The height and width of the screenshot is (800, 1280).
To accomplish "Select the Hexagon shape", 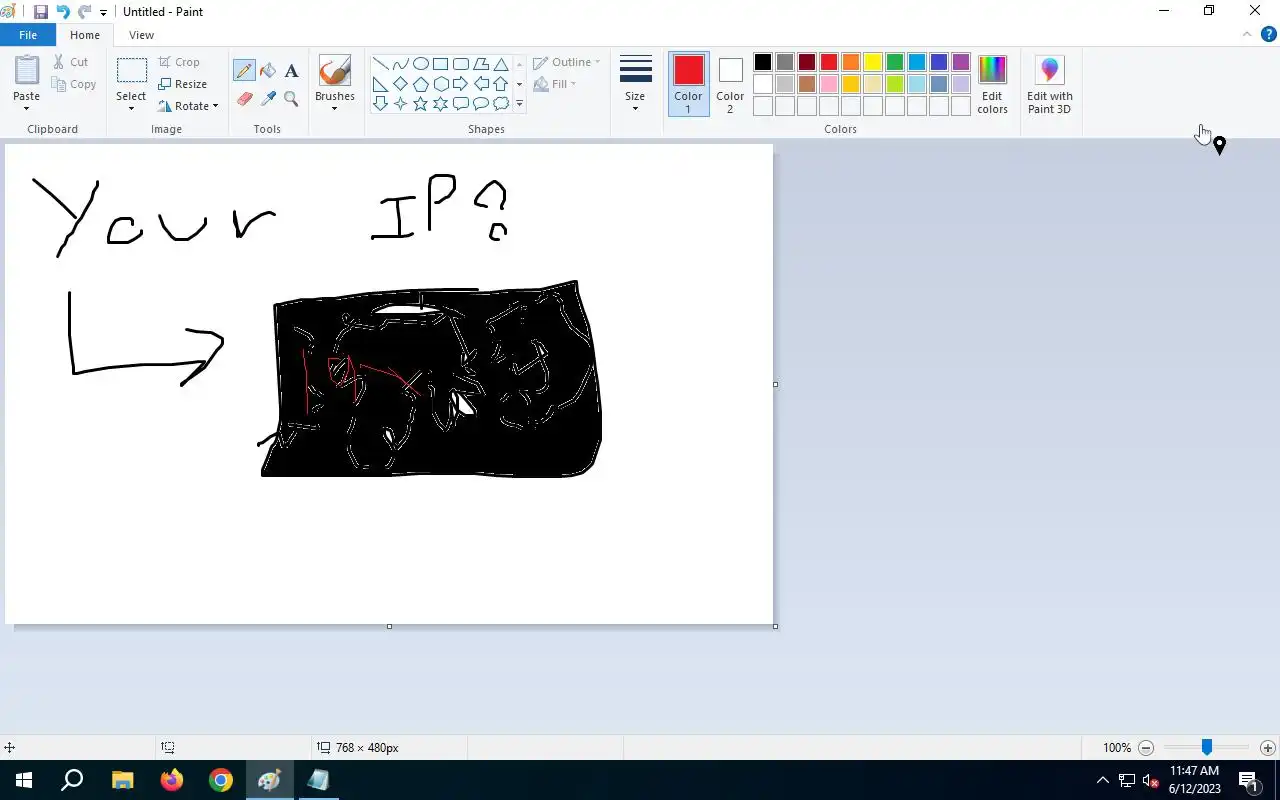I will tap(440, 84).
